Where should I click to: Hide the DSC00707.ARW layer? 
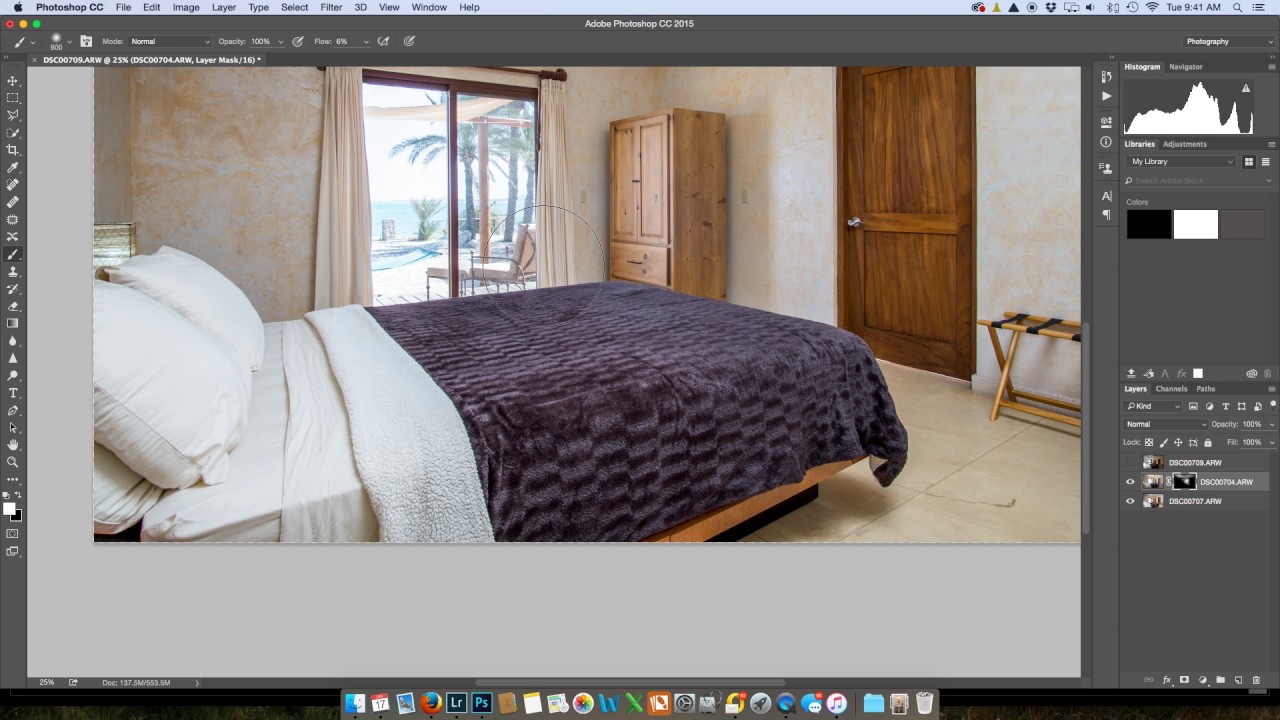pyautogui.click(x=1131, y=501)
